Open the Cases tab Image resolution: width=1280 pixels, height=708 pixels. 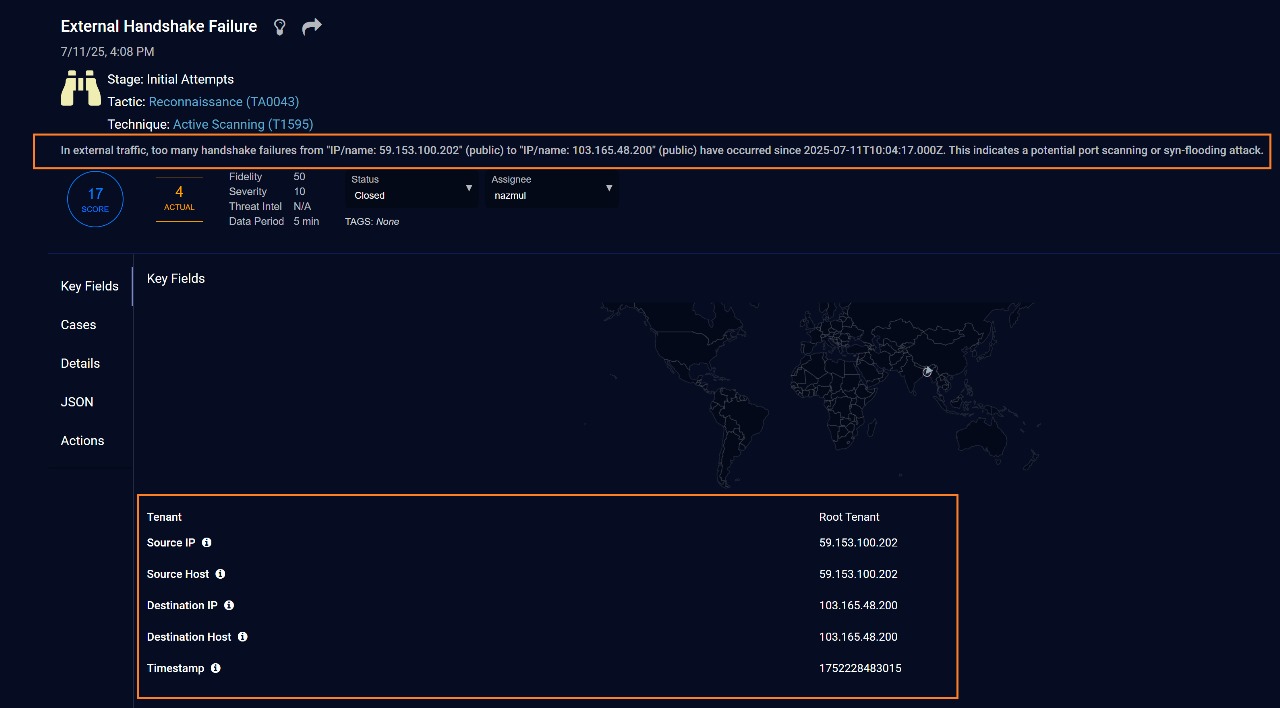[x=78, y=325]
